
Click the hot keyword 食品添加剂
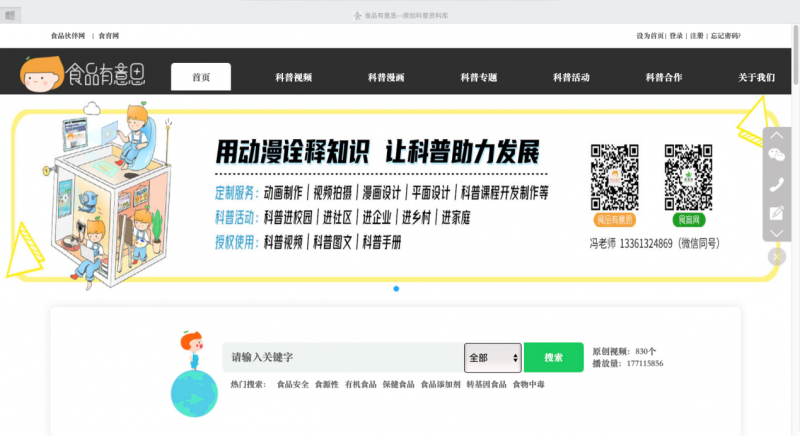(x=440, y=384)
